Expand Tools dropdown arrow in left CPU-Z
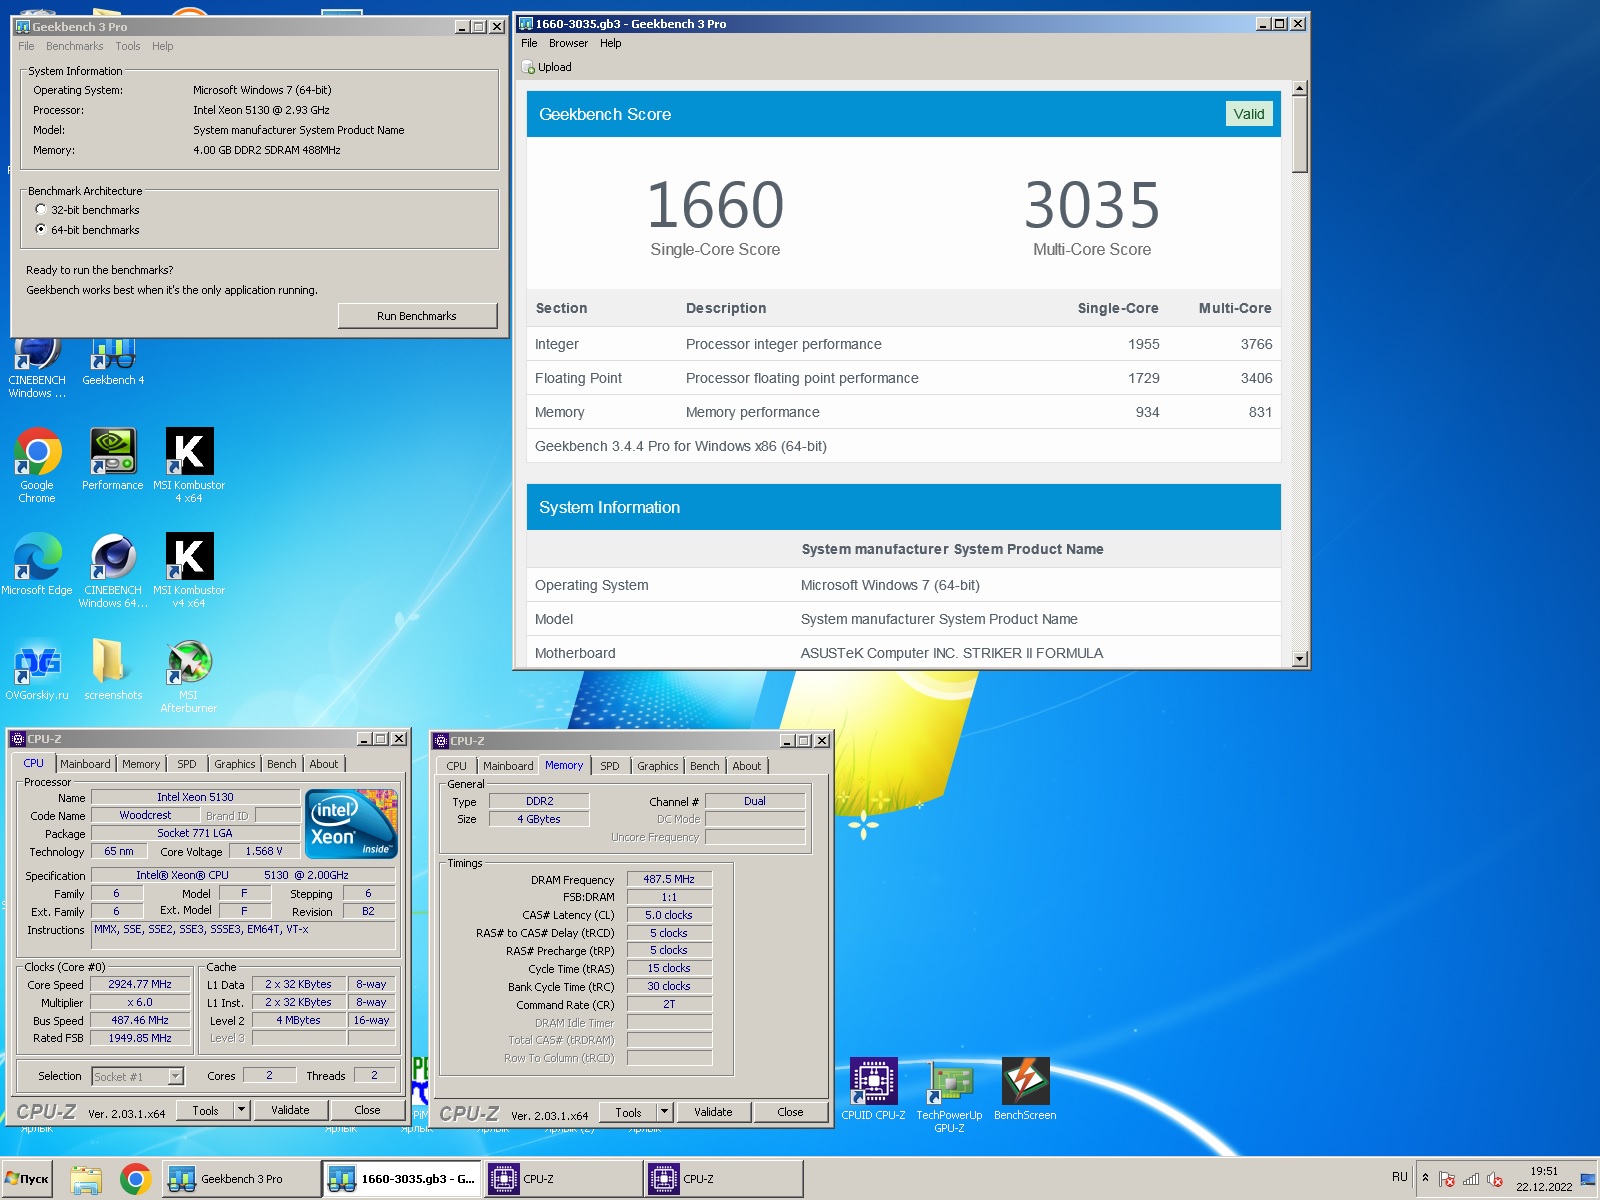The image size is (1600, 1200). 241,1110
